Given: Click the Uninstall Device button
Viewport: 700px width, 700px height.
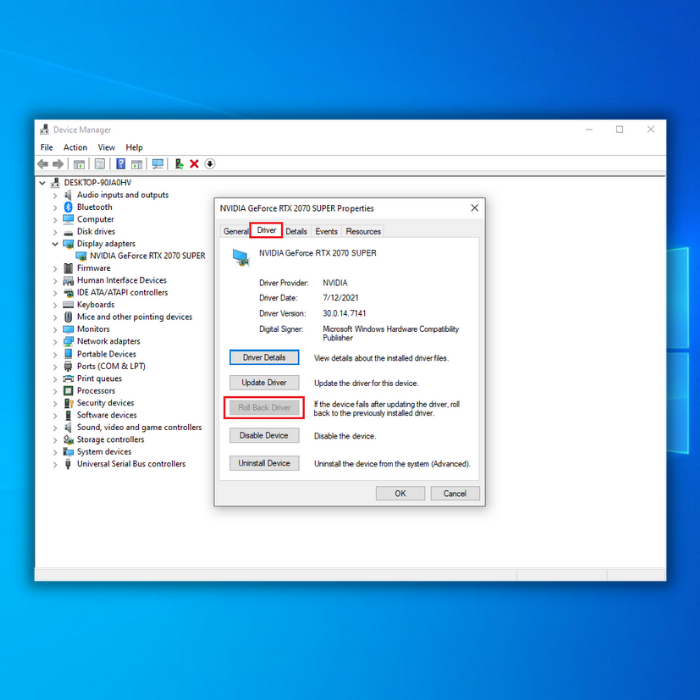Looking at the screenshot, I should click(264, 463).
